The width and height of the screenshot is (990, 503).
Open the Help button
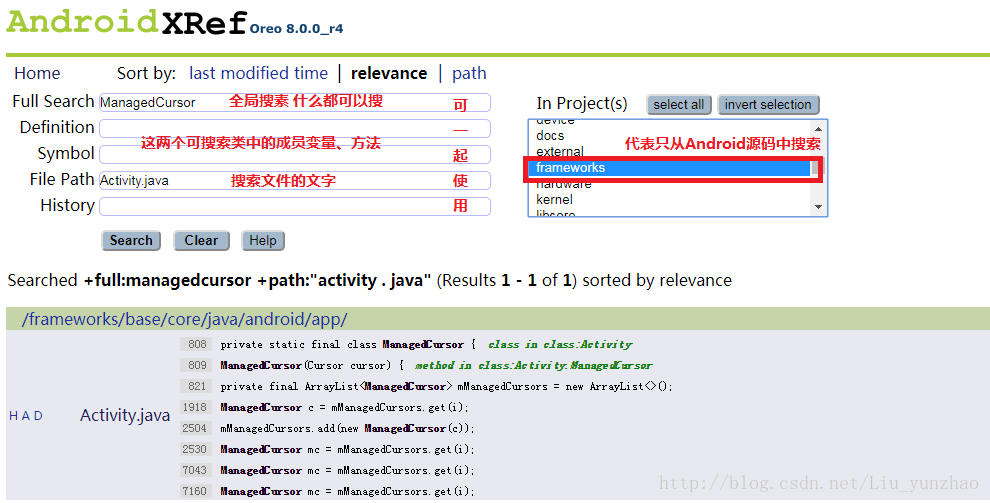tap(263, 240)
